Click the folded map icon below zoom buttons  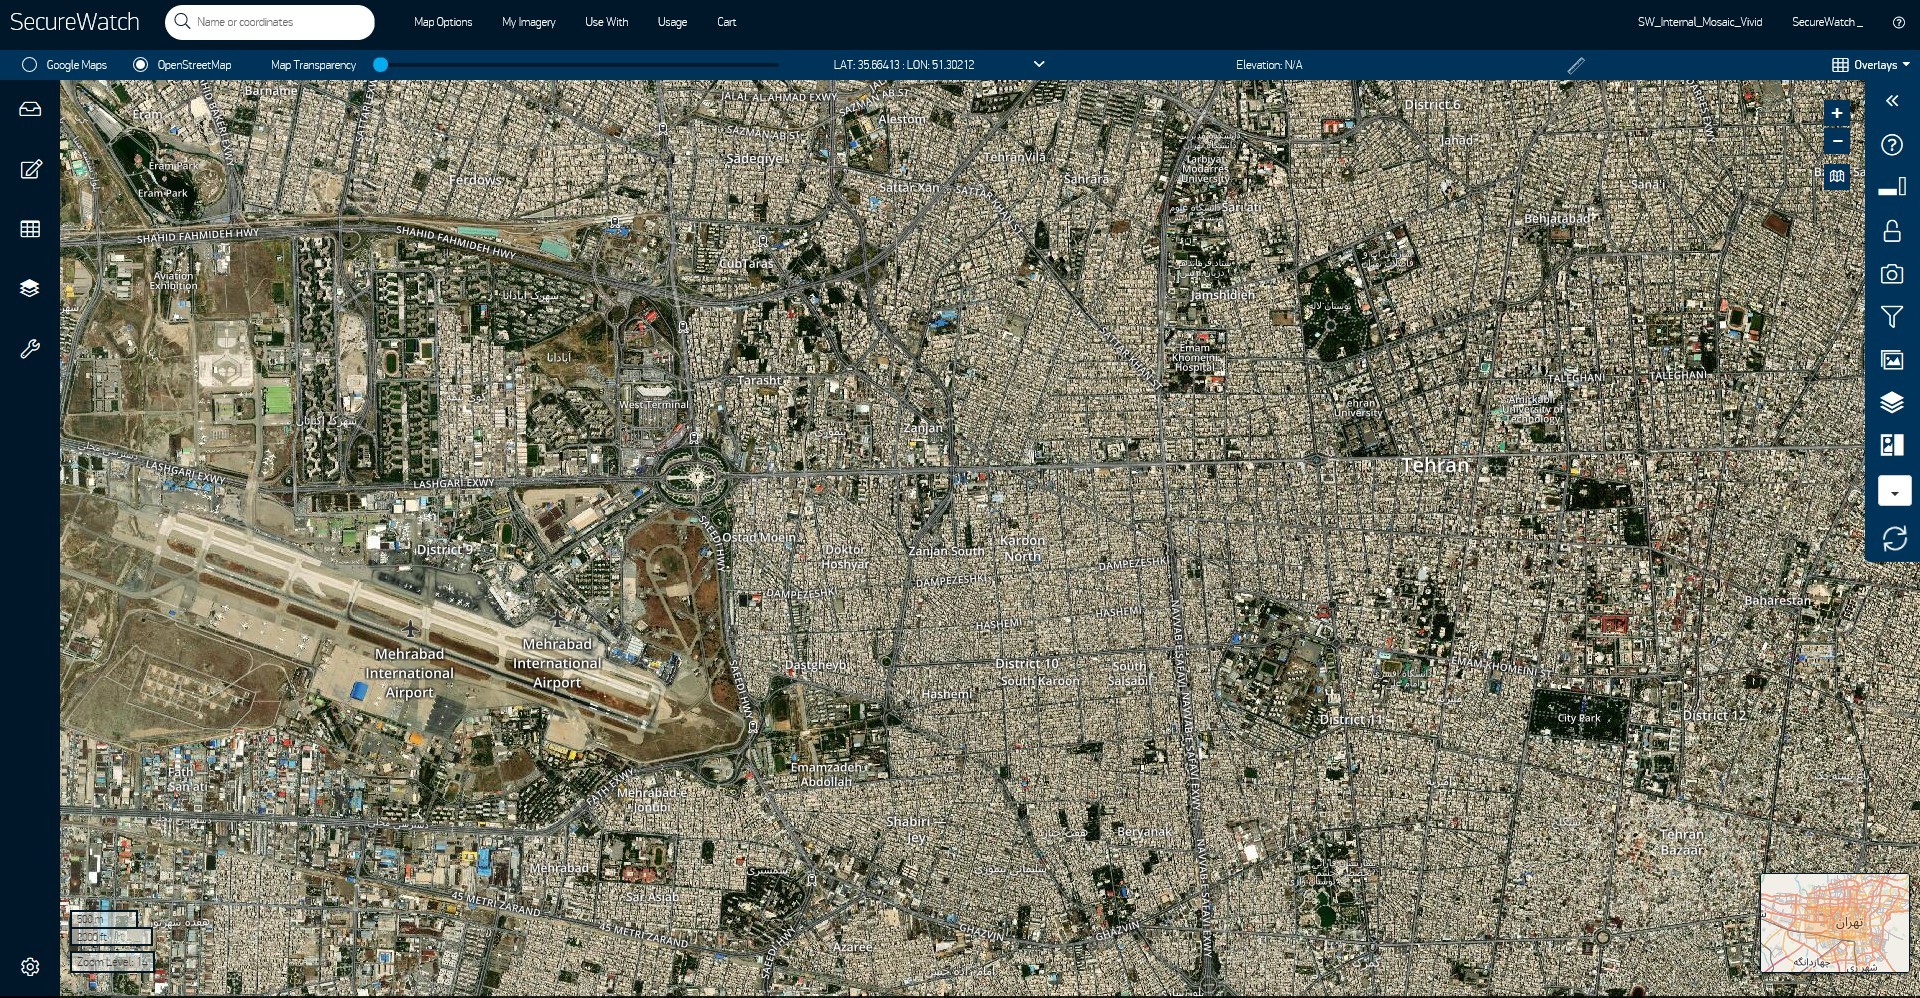click(x=1837, y=177)
